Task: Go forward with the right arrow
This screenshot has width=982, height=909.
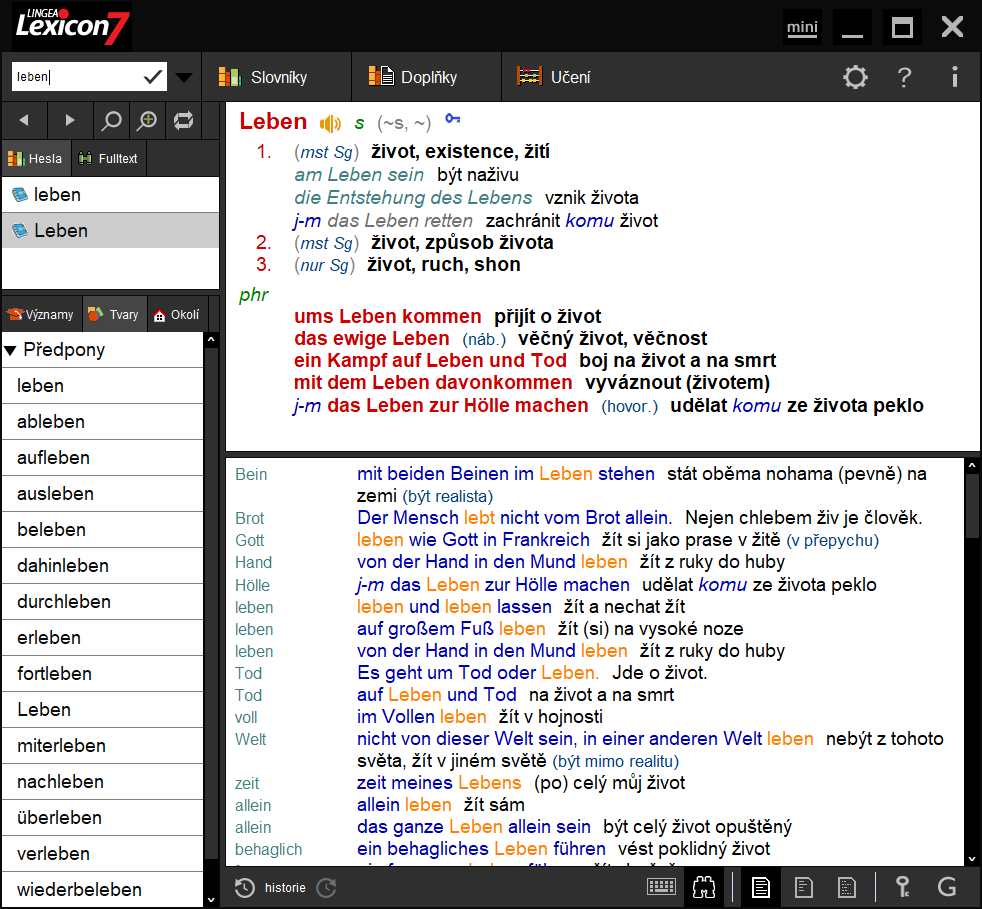Action: (x=70, y=120)
